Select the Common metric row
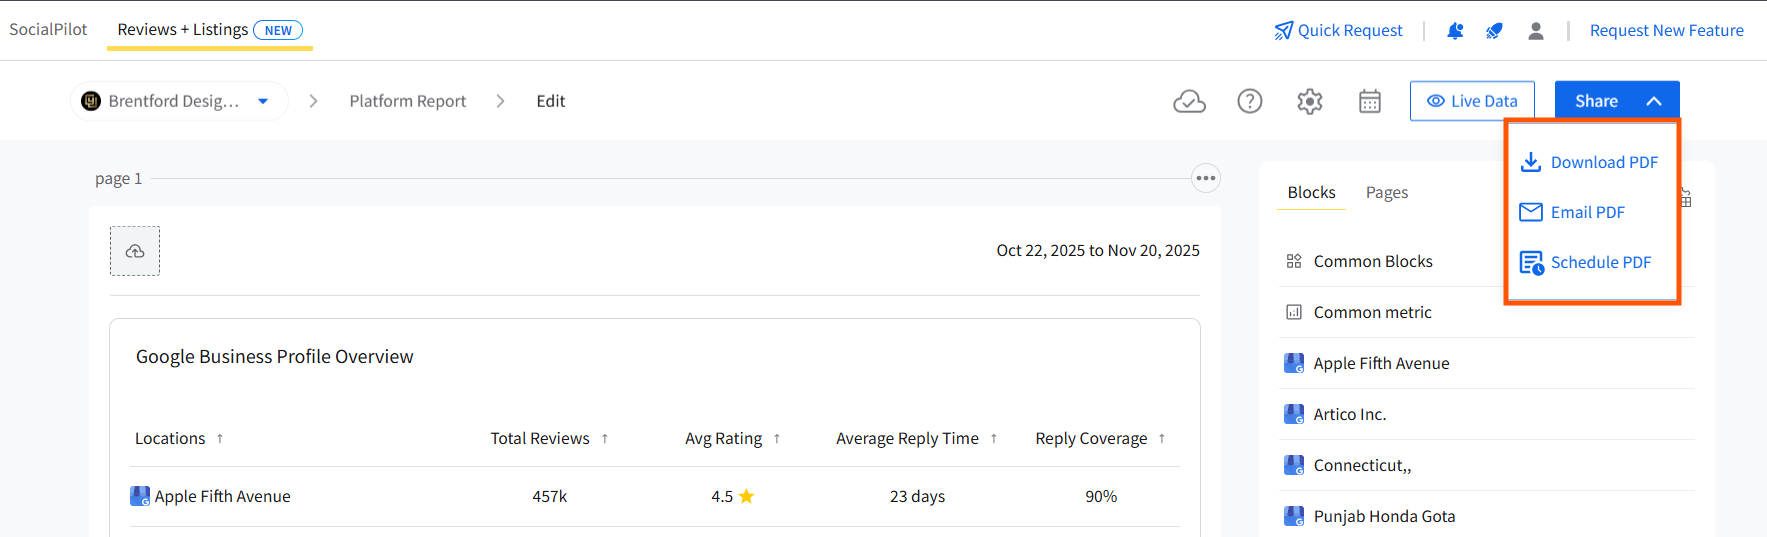The width and height of the screenshot is (1767, 537). [1487, 312]
